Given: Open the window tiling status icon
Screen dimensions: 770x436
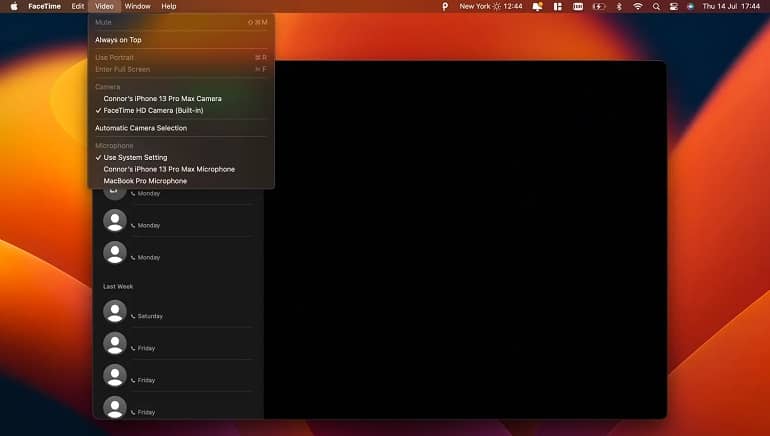Looking at the screenshot, I should pos(558,6).
